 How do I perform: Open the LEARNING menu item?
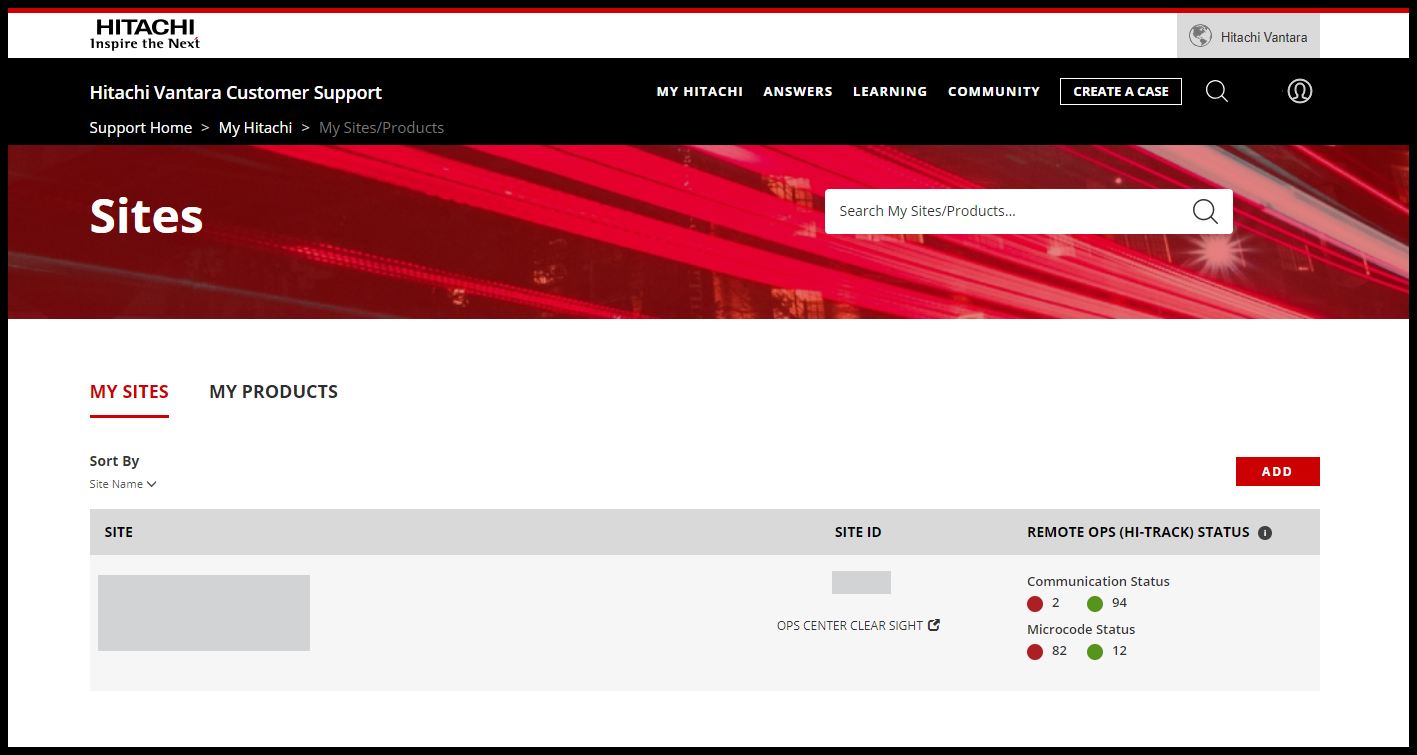click(890, 91)
